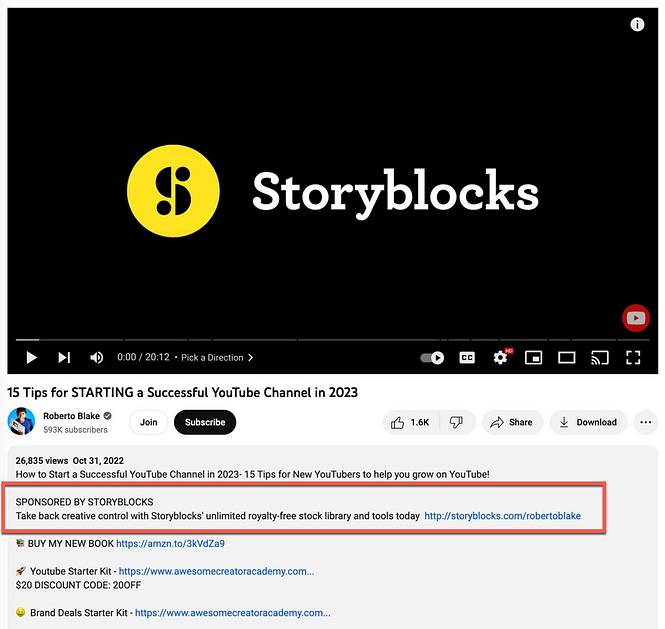The height and width of the screenshot is (629, 665).
Task: Expand the Pick a Direction chapter
Action: 217,358
